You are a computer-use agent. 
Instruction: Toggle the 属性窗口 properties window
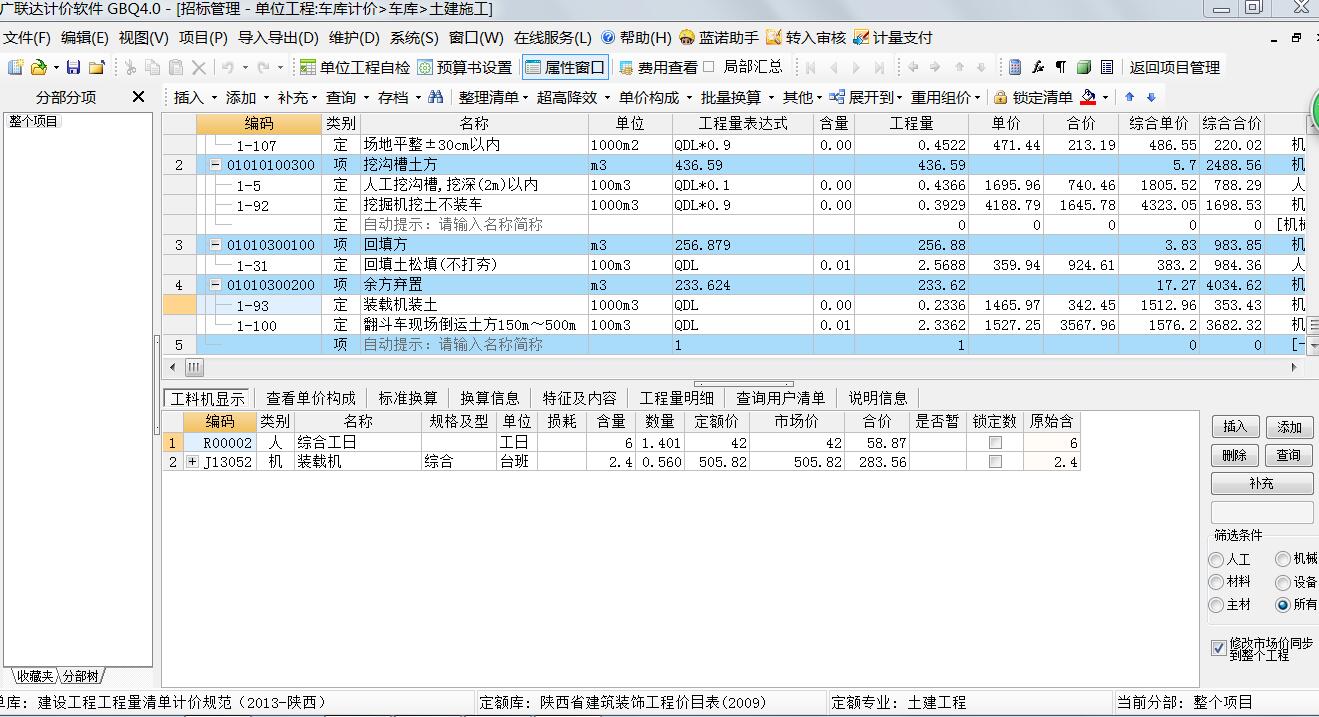(x=565, y=68)
